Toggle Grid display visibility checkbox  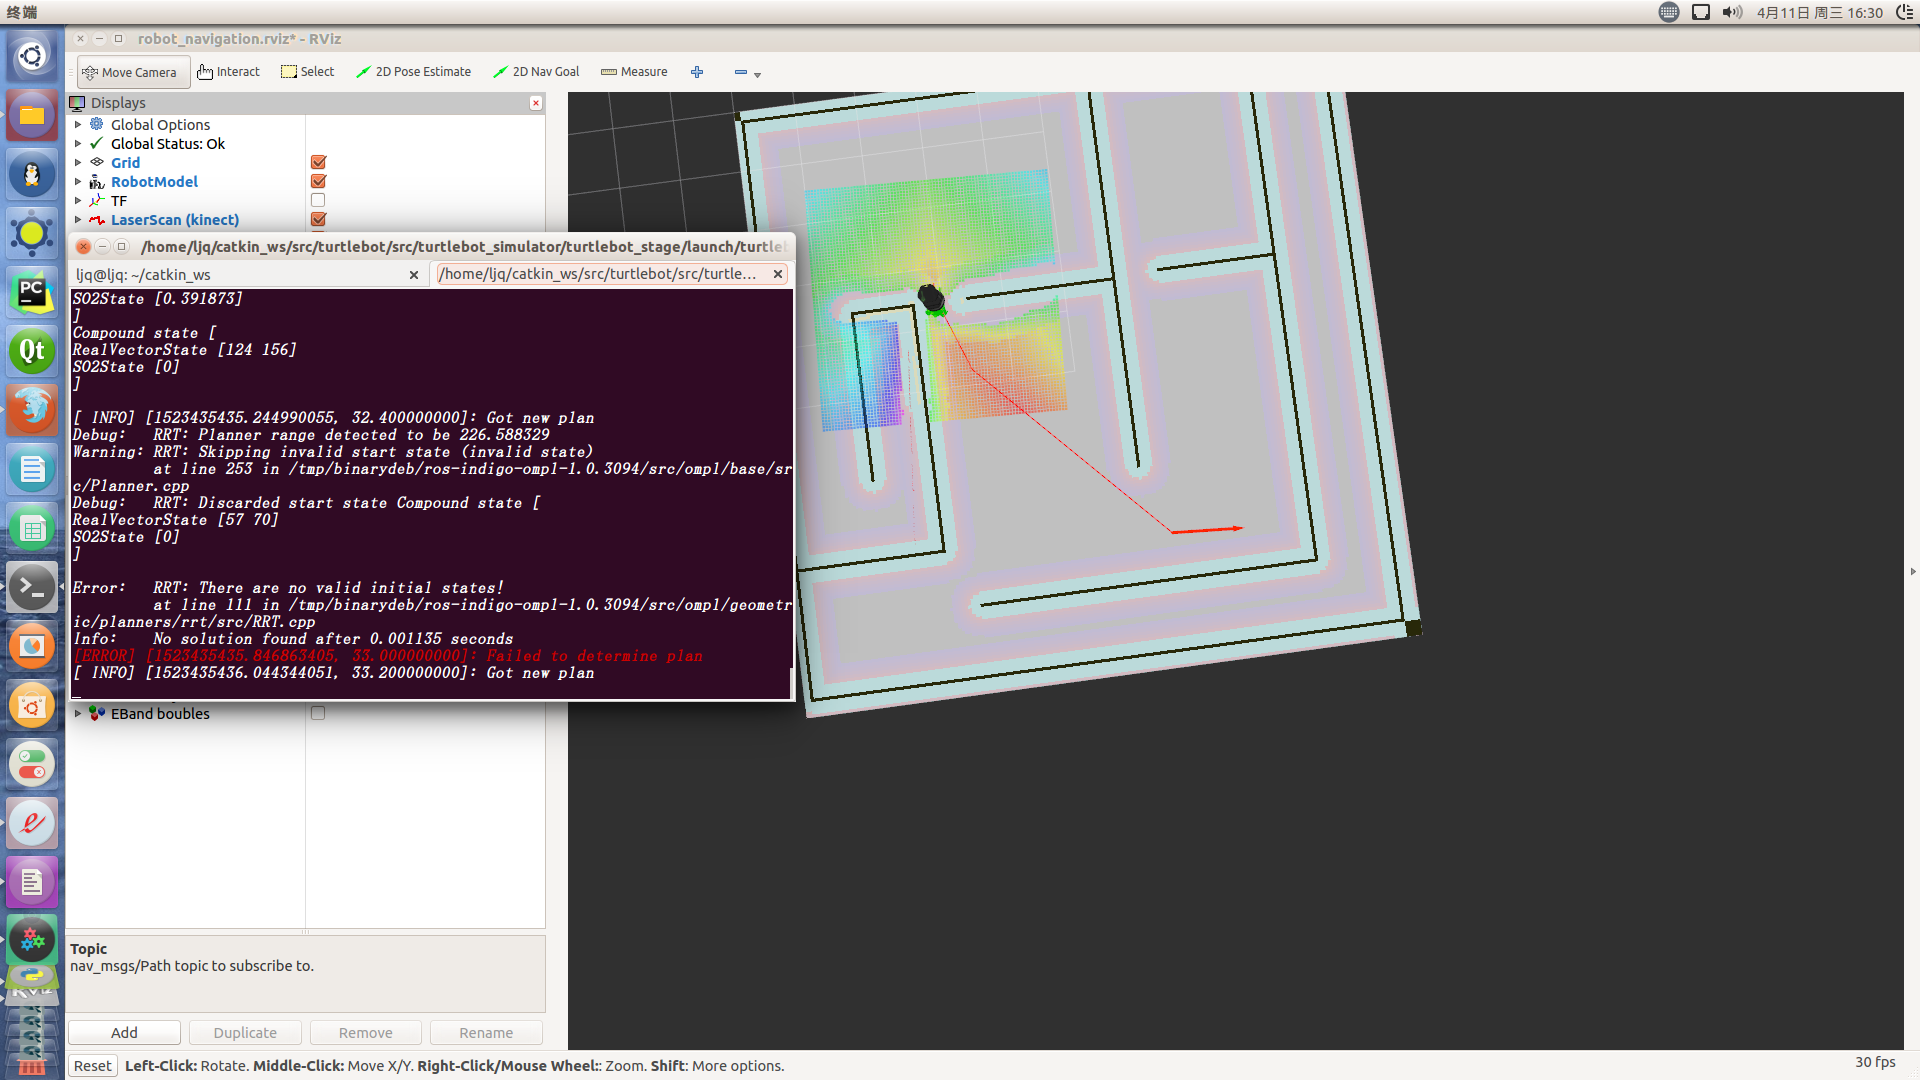pos(318,161)
